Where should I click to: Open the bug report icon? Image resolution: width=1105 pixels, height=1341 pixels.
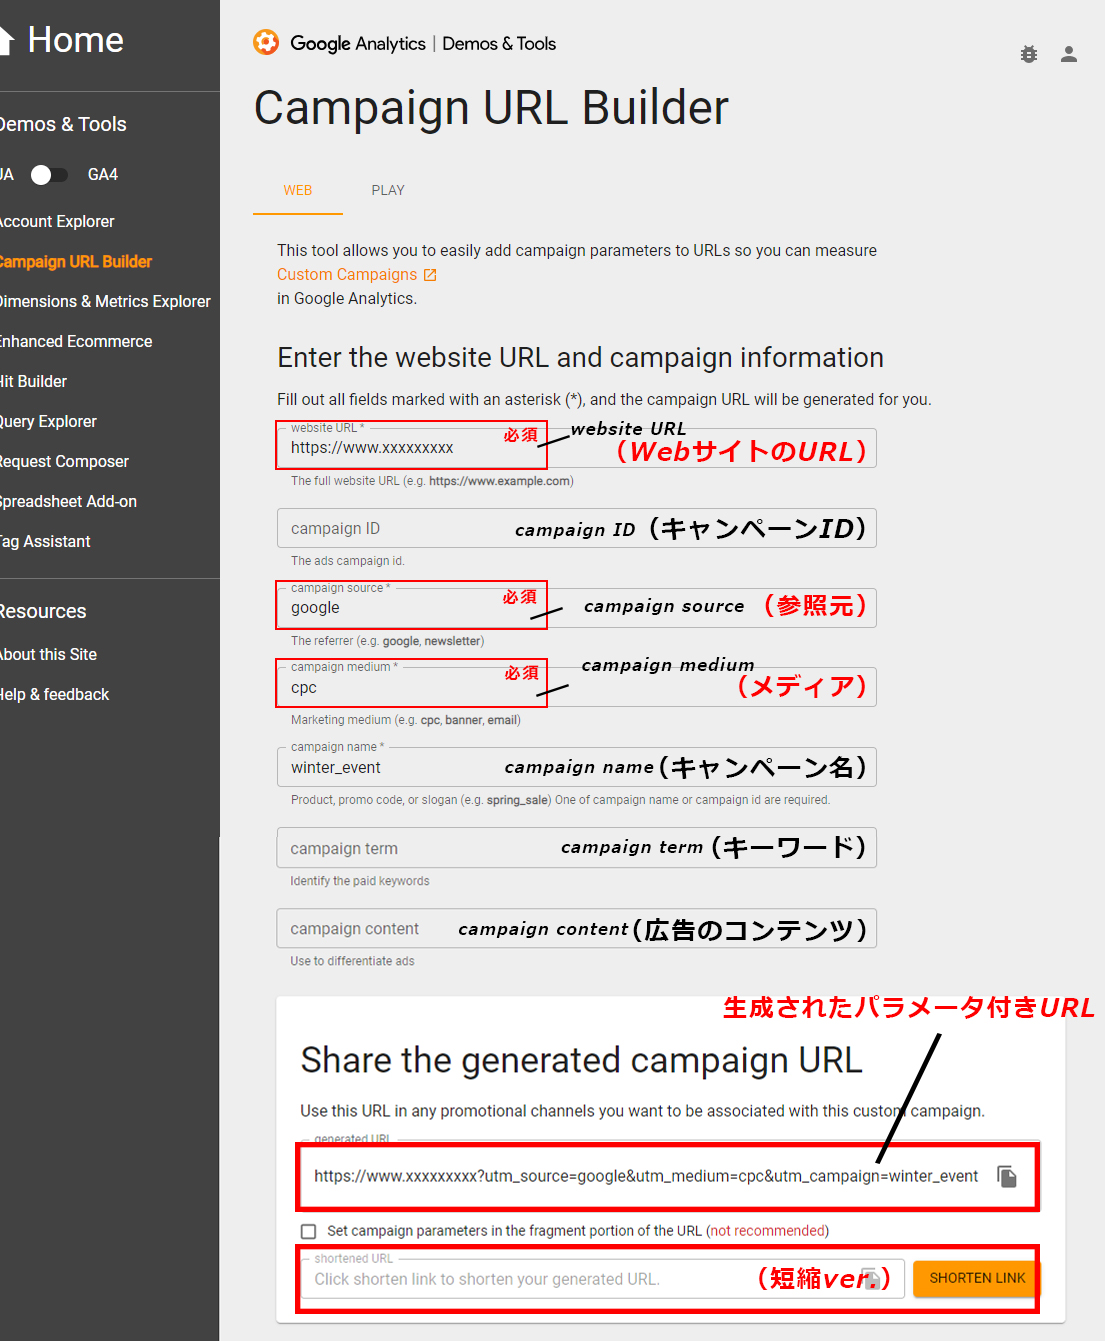(x=1029, y=54)
